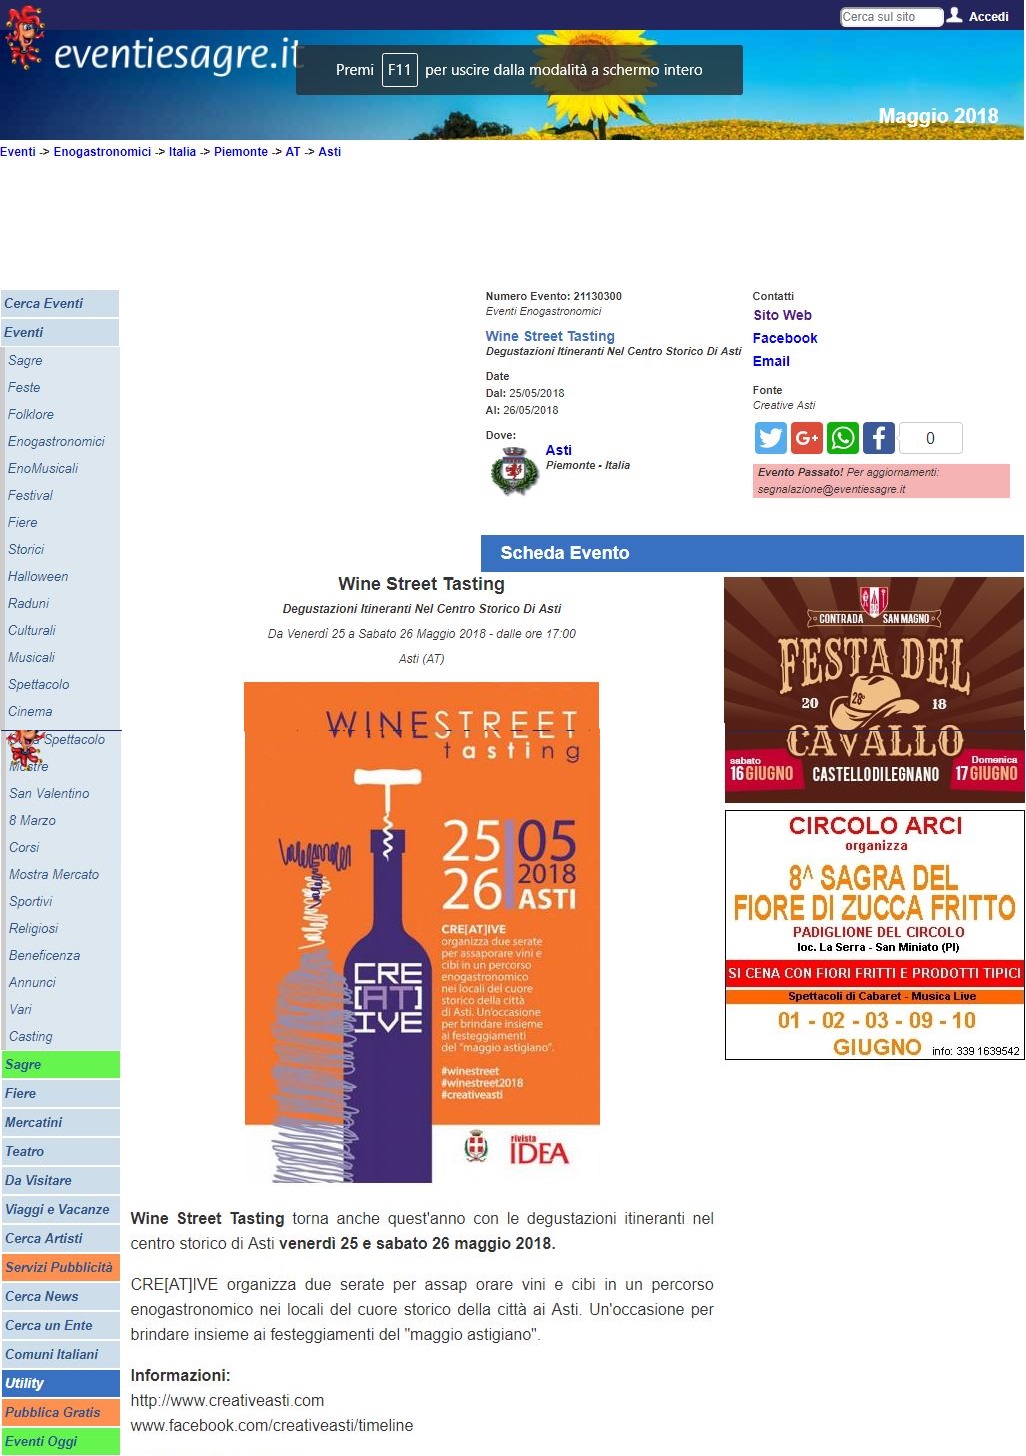The image size is (1026, 1456).
Task: Click the Wine Street Tasting title link
Action: [550, 336]
